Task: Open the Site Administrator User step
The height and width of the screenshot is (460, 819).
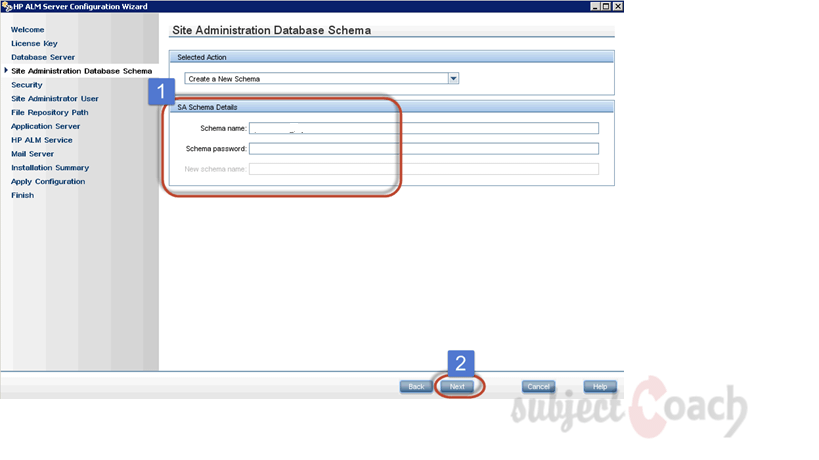Action: [55, 99]
